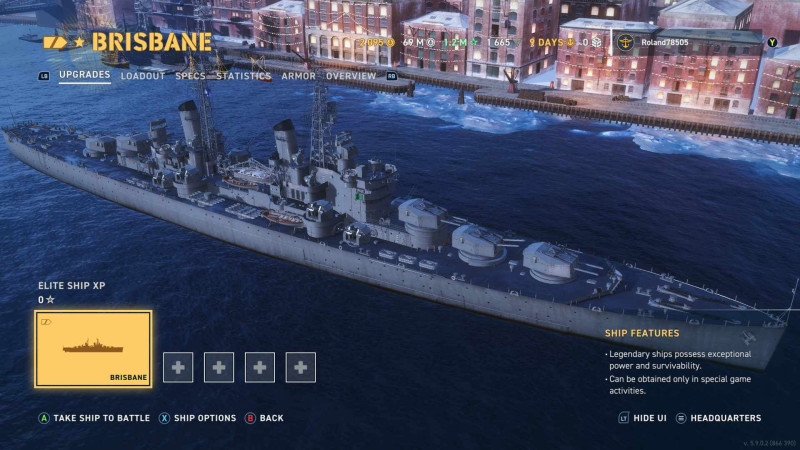The image size is (800, 450).
Task: Open the second empty upgrade slot
Action: pyautogui.click(x=219, y=367)
